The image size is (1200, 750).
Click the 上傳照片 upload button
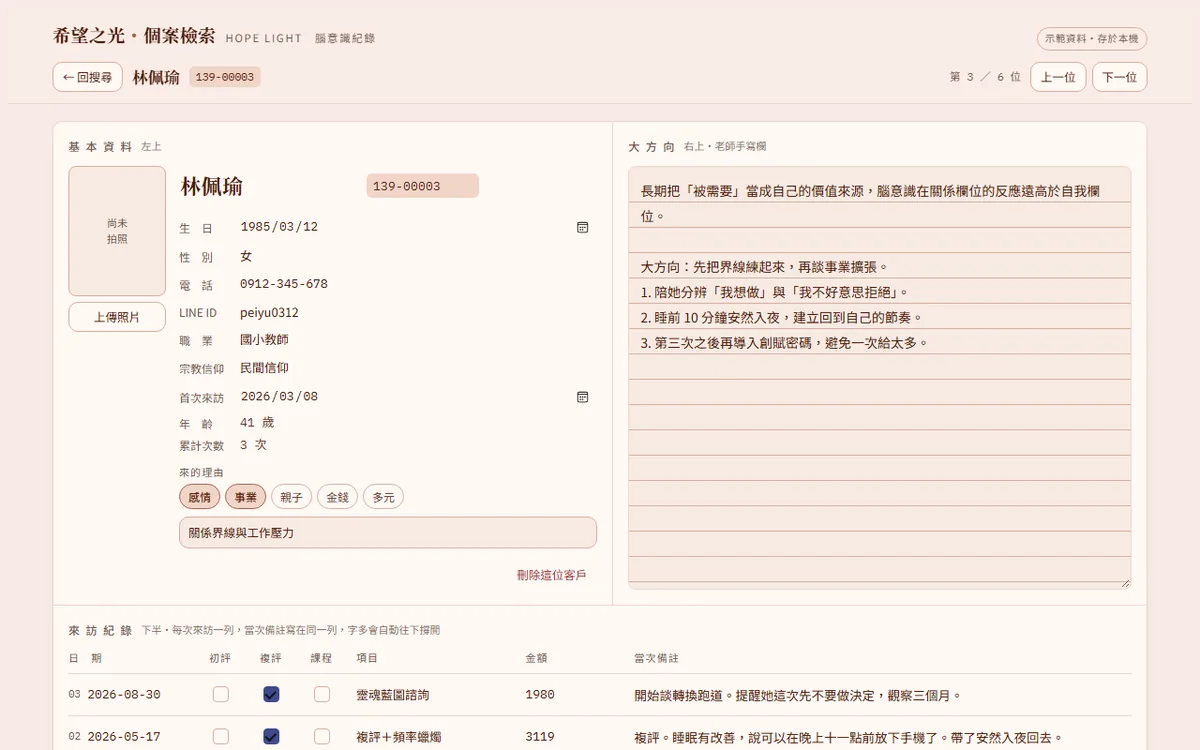coord(117,317)
